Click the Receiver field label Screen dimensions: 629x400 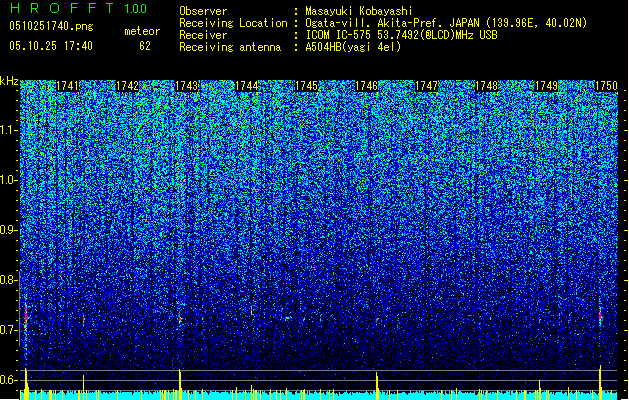203,35
